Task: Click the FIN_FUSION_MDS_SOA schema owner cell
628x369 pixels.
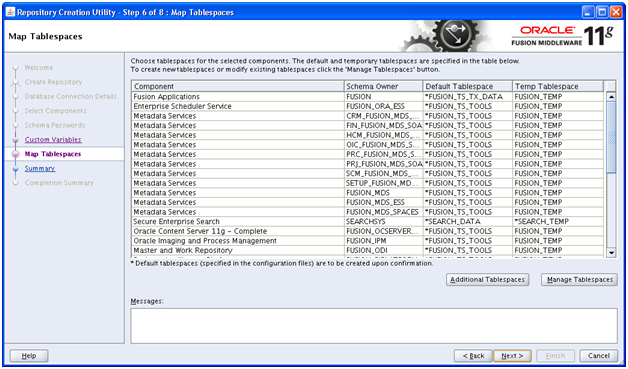Action: click(383, 125)
